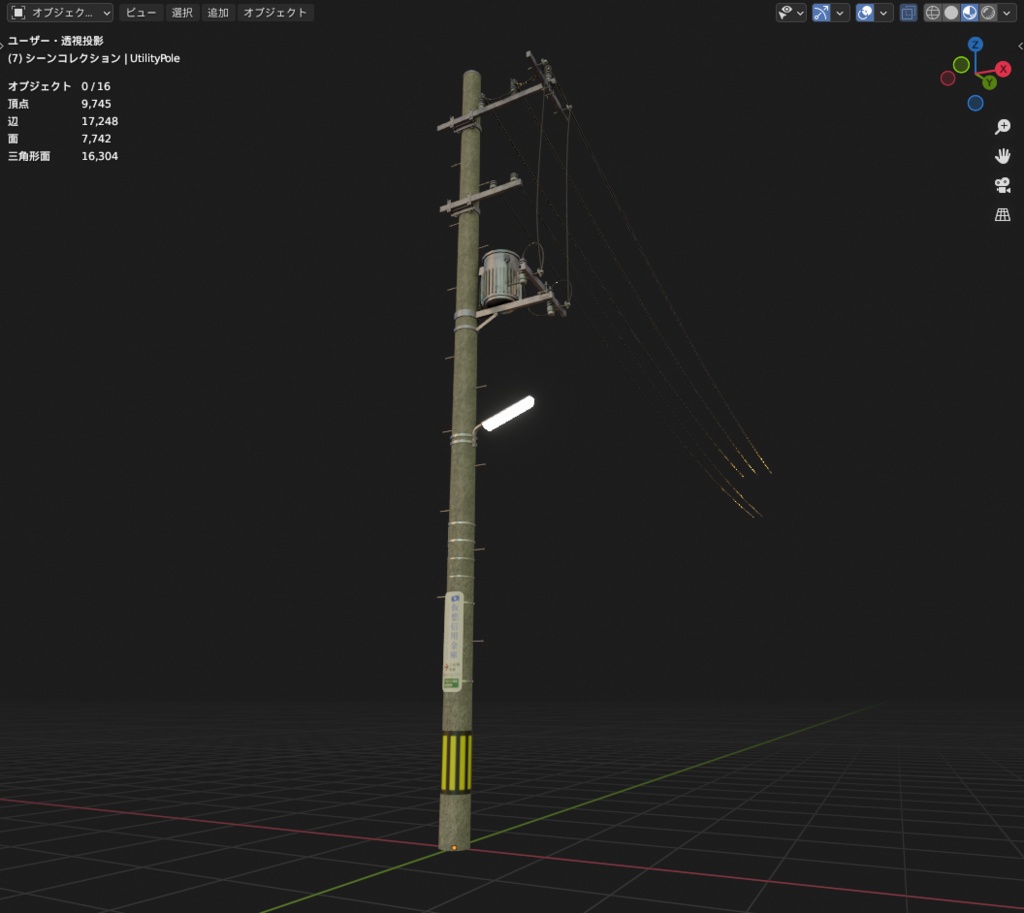Image resolution: width=1024 pixels, height=913 pixels.
Task: Switch to rendered viewport shading
Action: (x=988, y=12)
